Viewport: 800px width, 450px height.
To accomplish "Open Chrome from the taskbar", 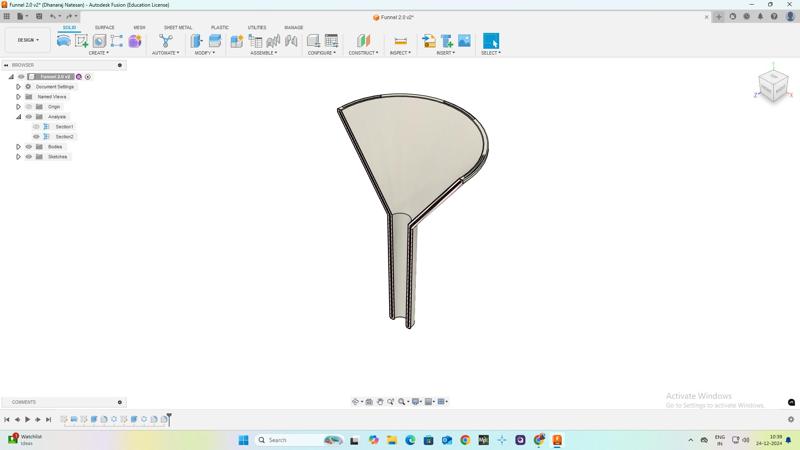I will pos(465,440).
